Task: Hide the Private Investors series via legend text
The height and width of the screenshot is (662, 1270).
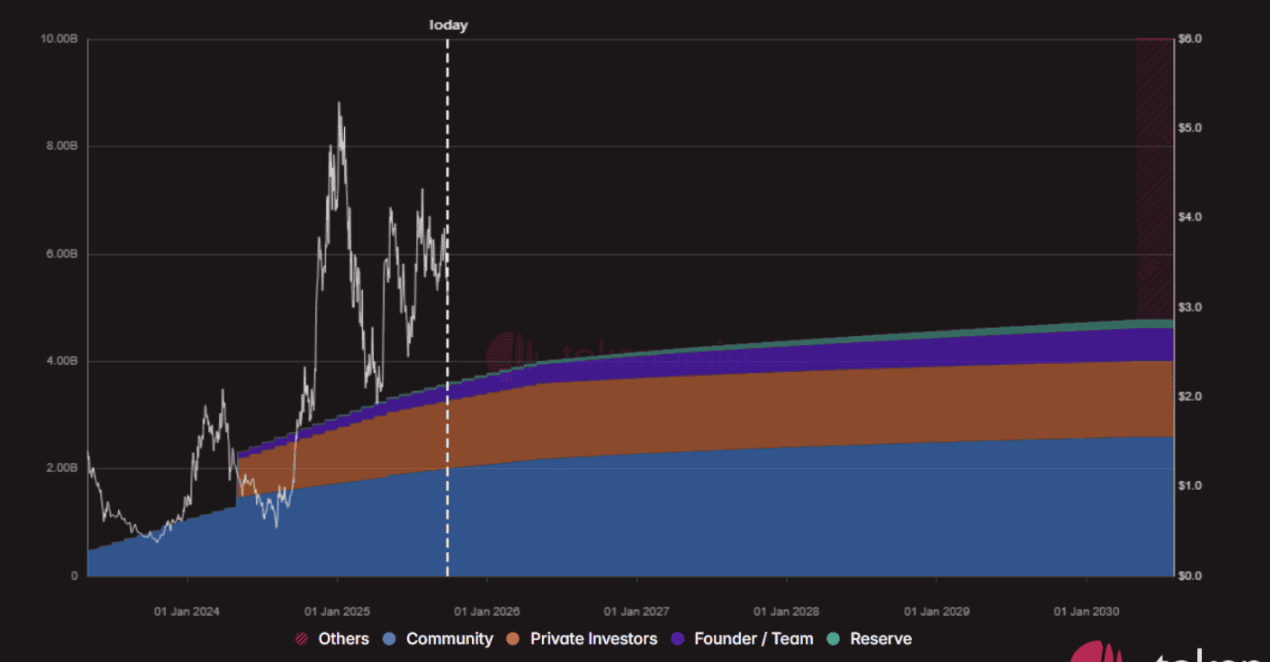Action: click(x=593, y=639)
